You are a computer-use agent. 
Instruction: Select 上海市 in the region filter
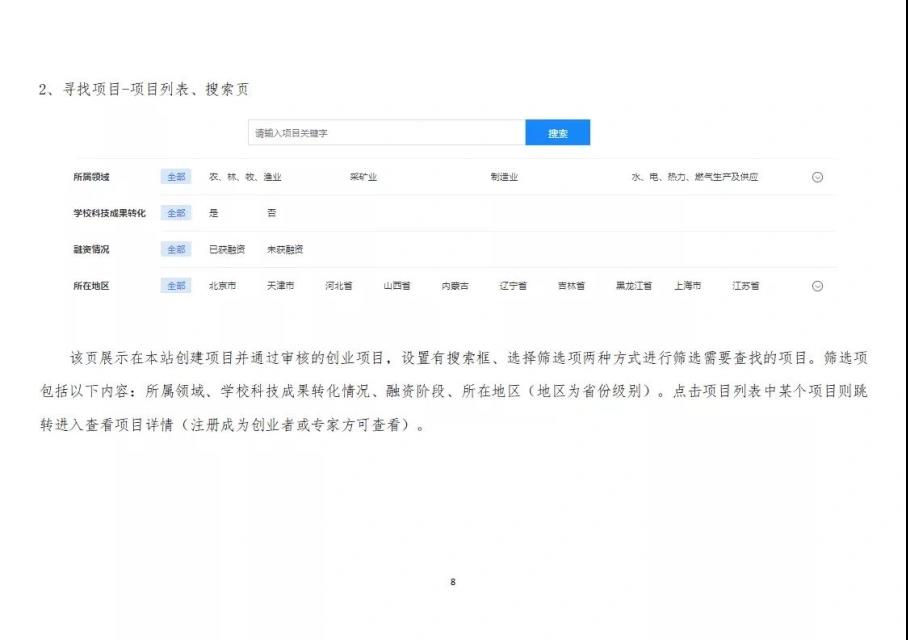click(687, 286)
